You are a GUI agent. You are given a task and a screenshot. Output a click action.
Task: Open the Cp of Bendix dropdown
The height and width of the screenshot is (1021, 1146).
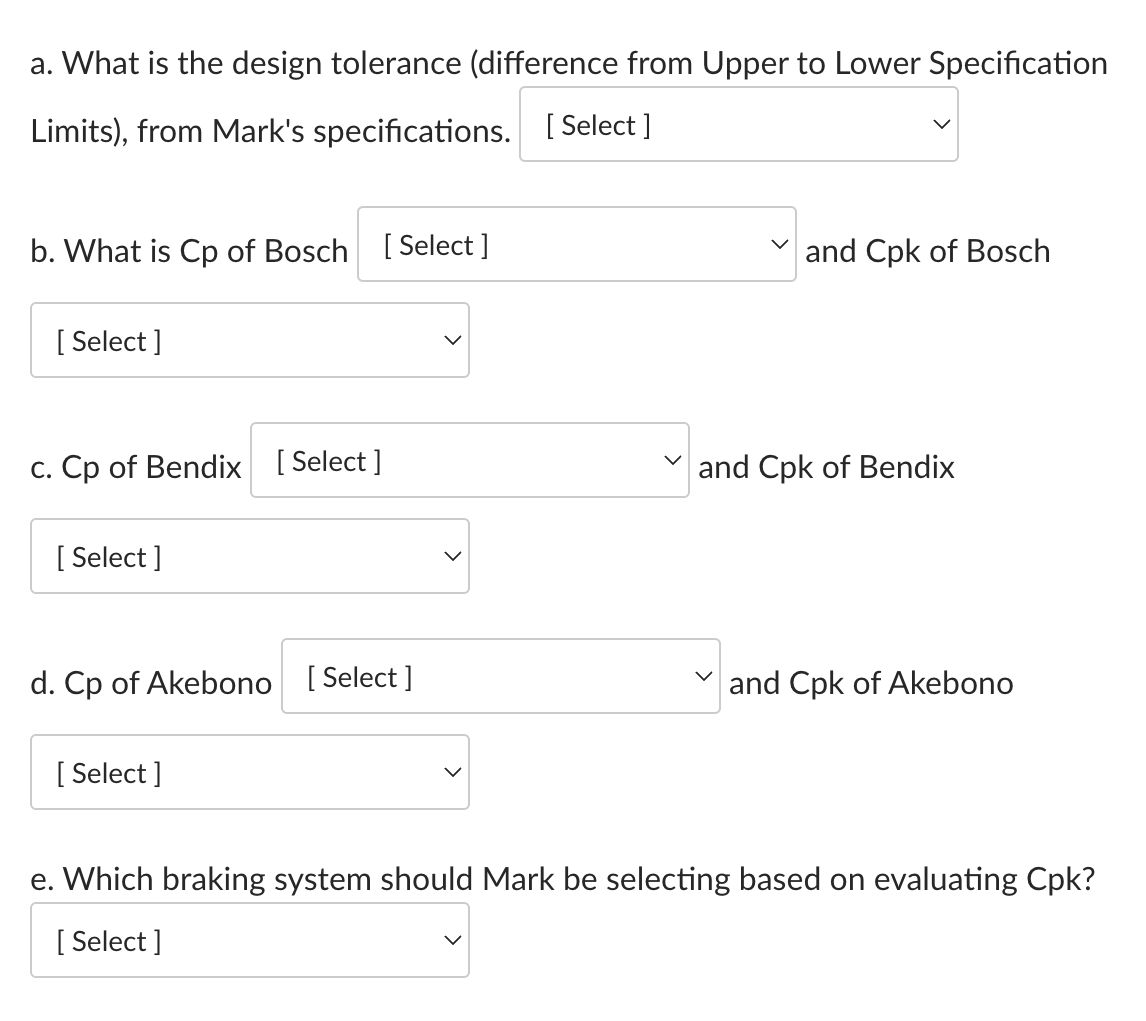tap(469, 461)
